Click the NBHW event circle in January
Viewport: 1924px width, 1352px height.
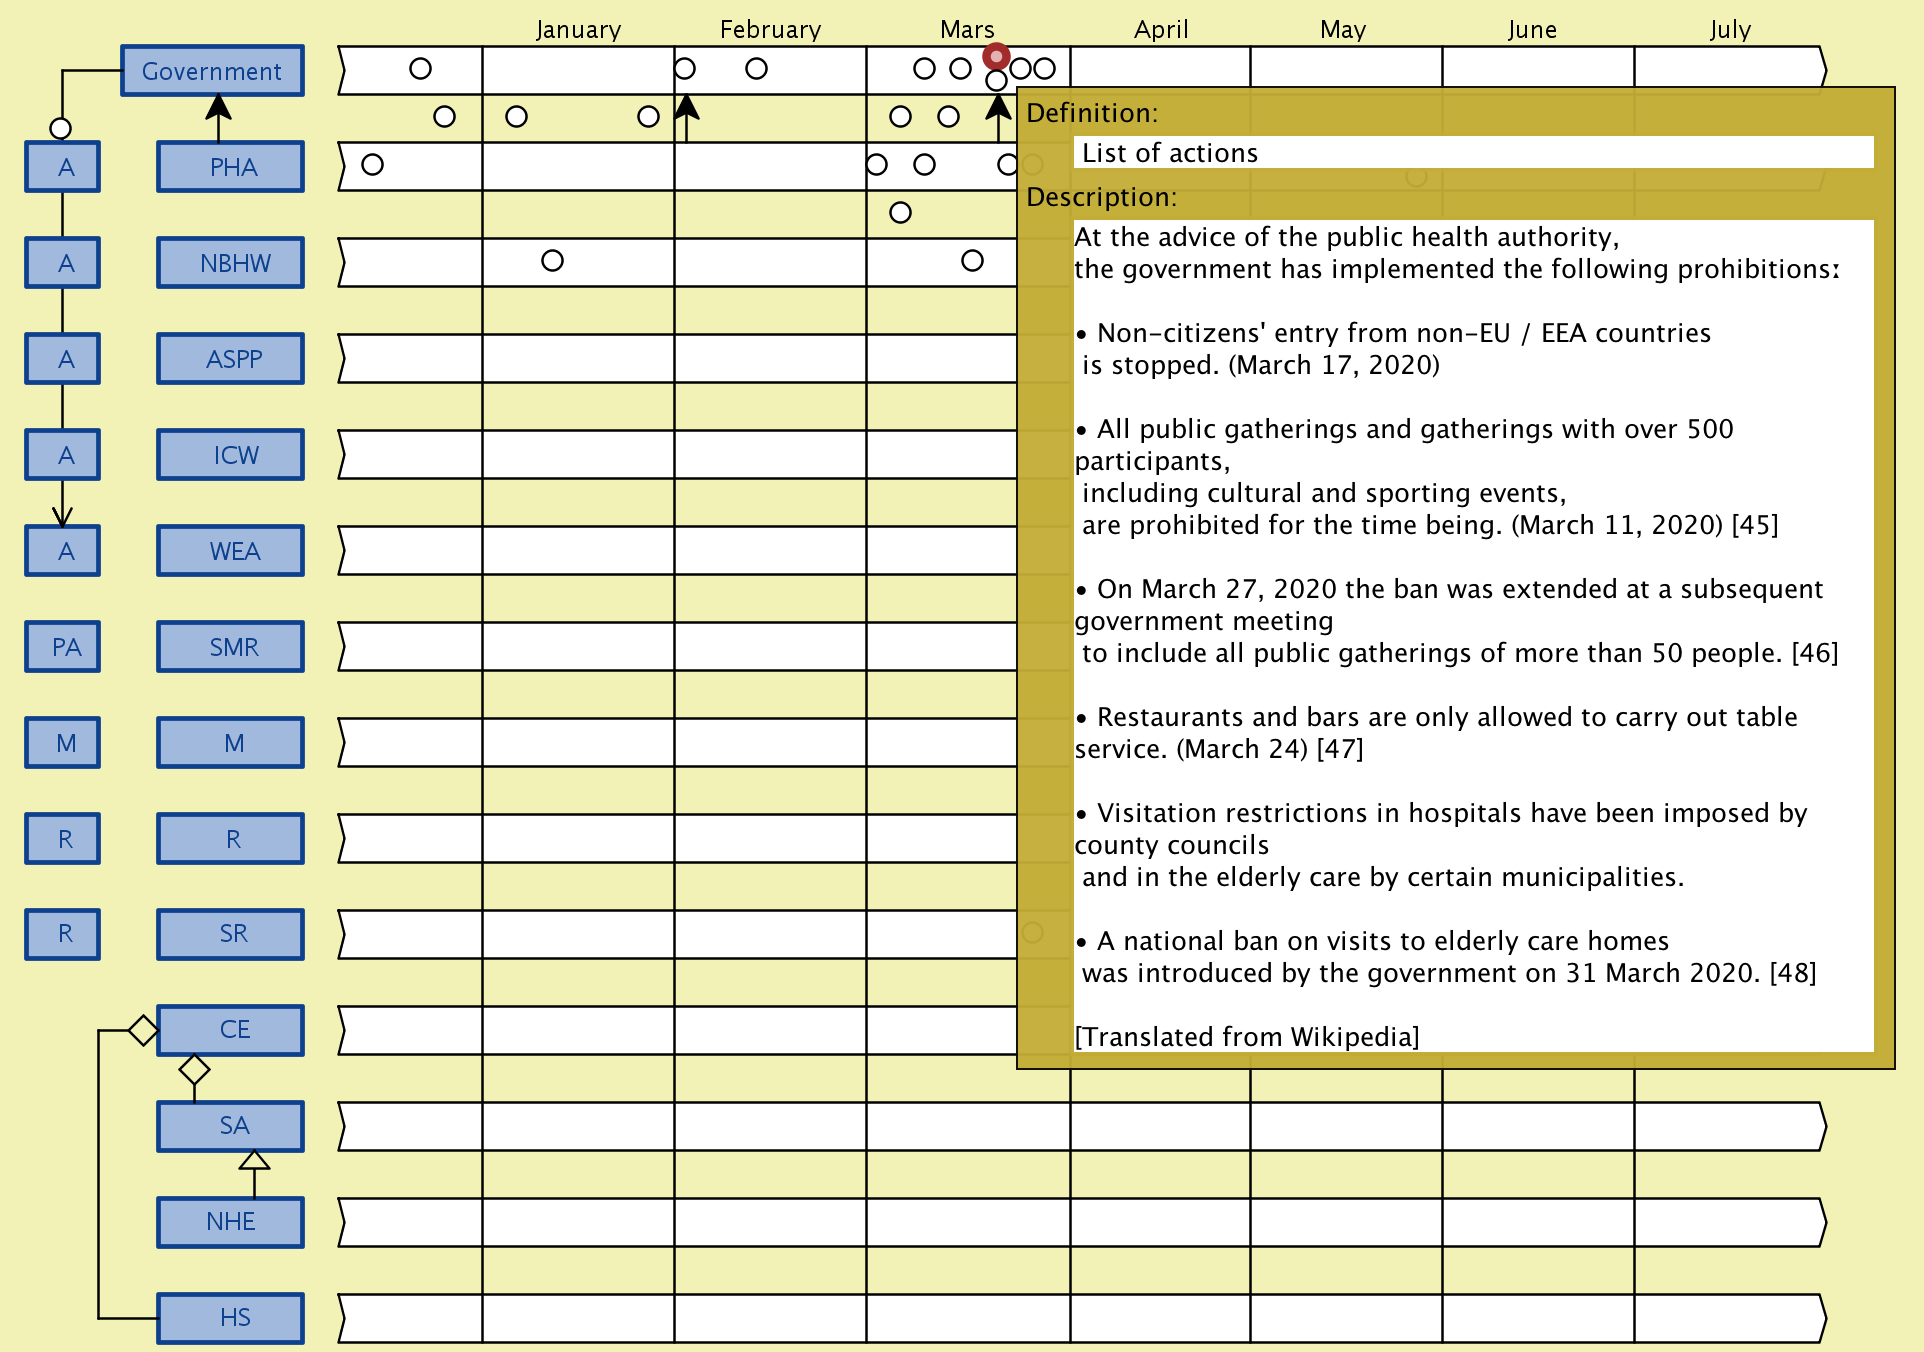tap(552, 261)
